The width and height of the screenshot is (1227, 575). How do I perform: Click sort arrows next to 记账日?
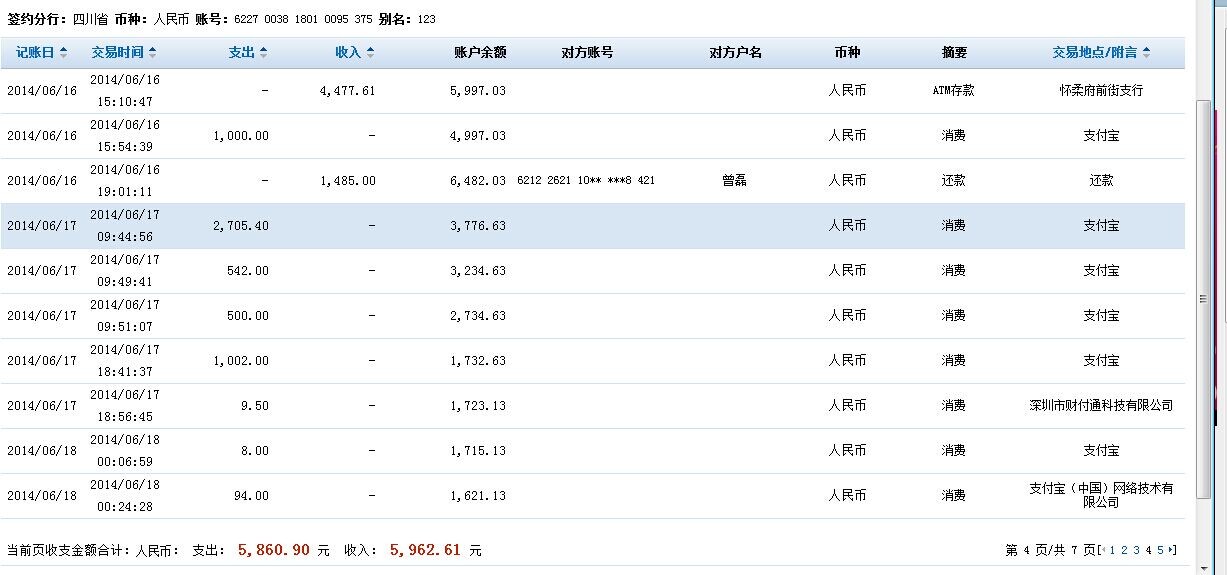[64, 52]
